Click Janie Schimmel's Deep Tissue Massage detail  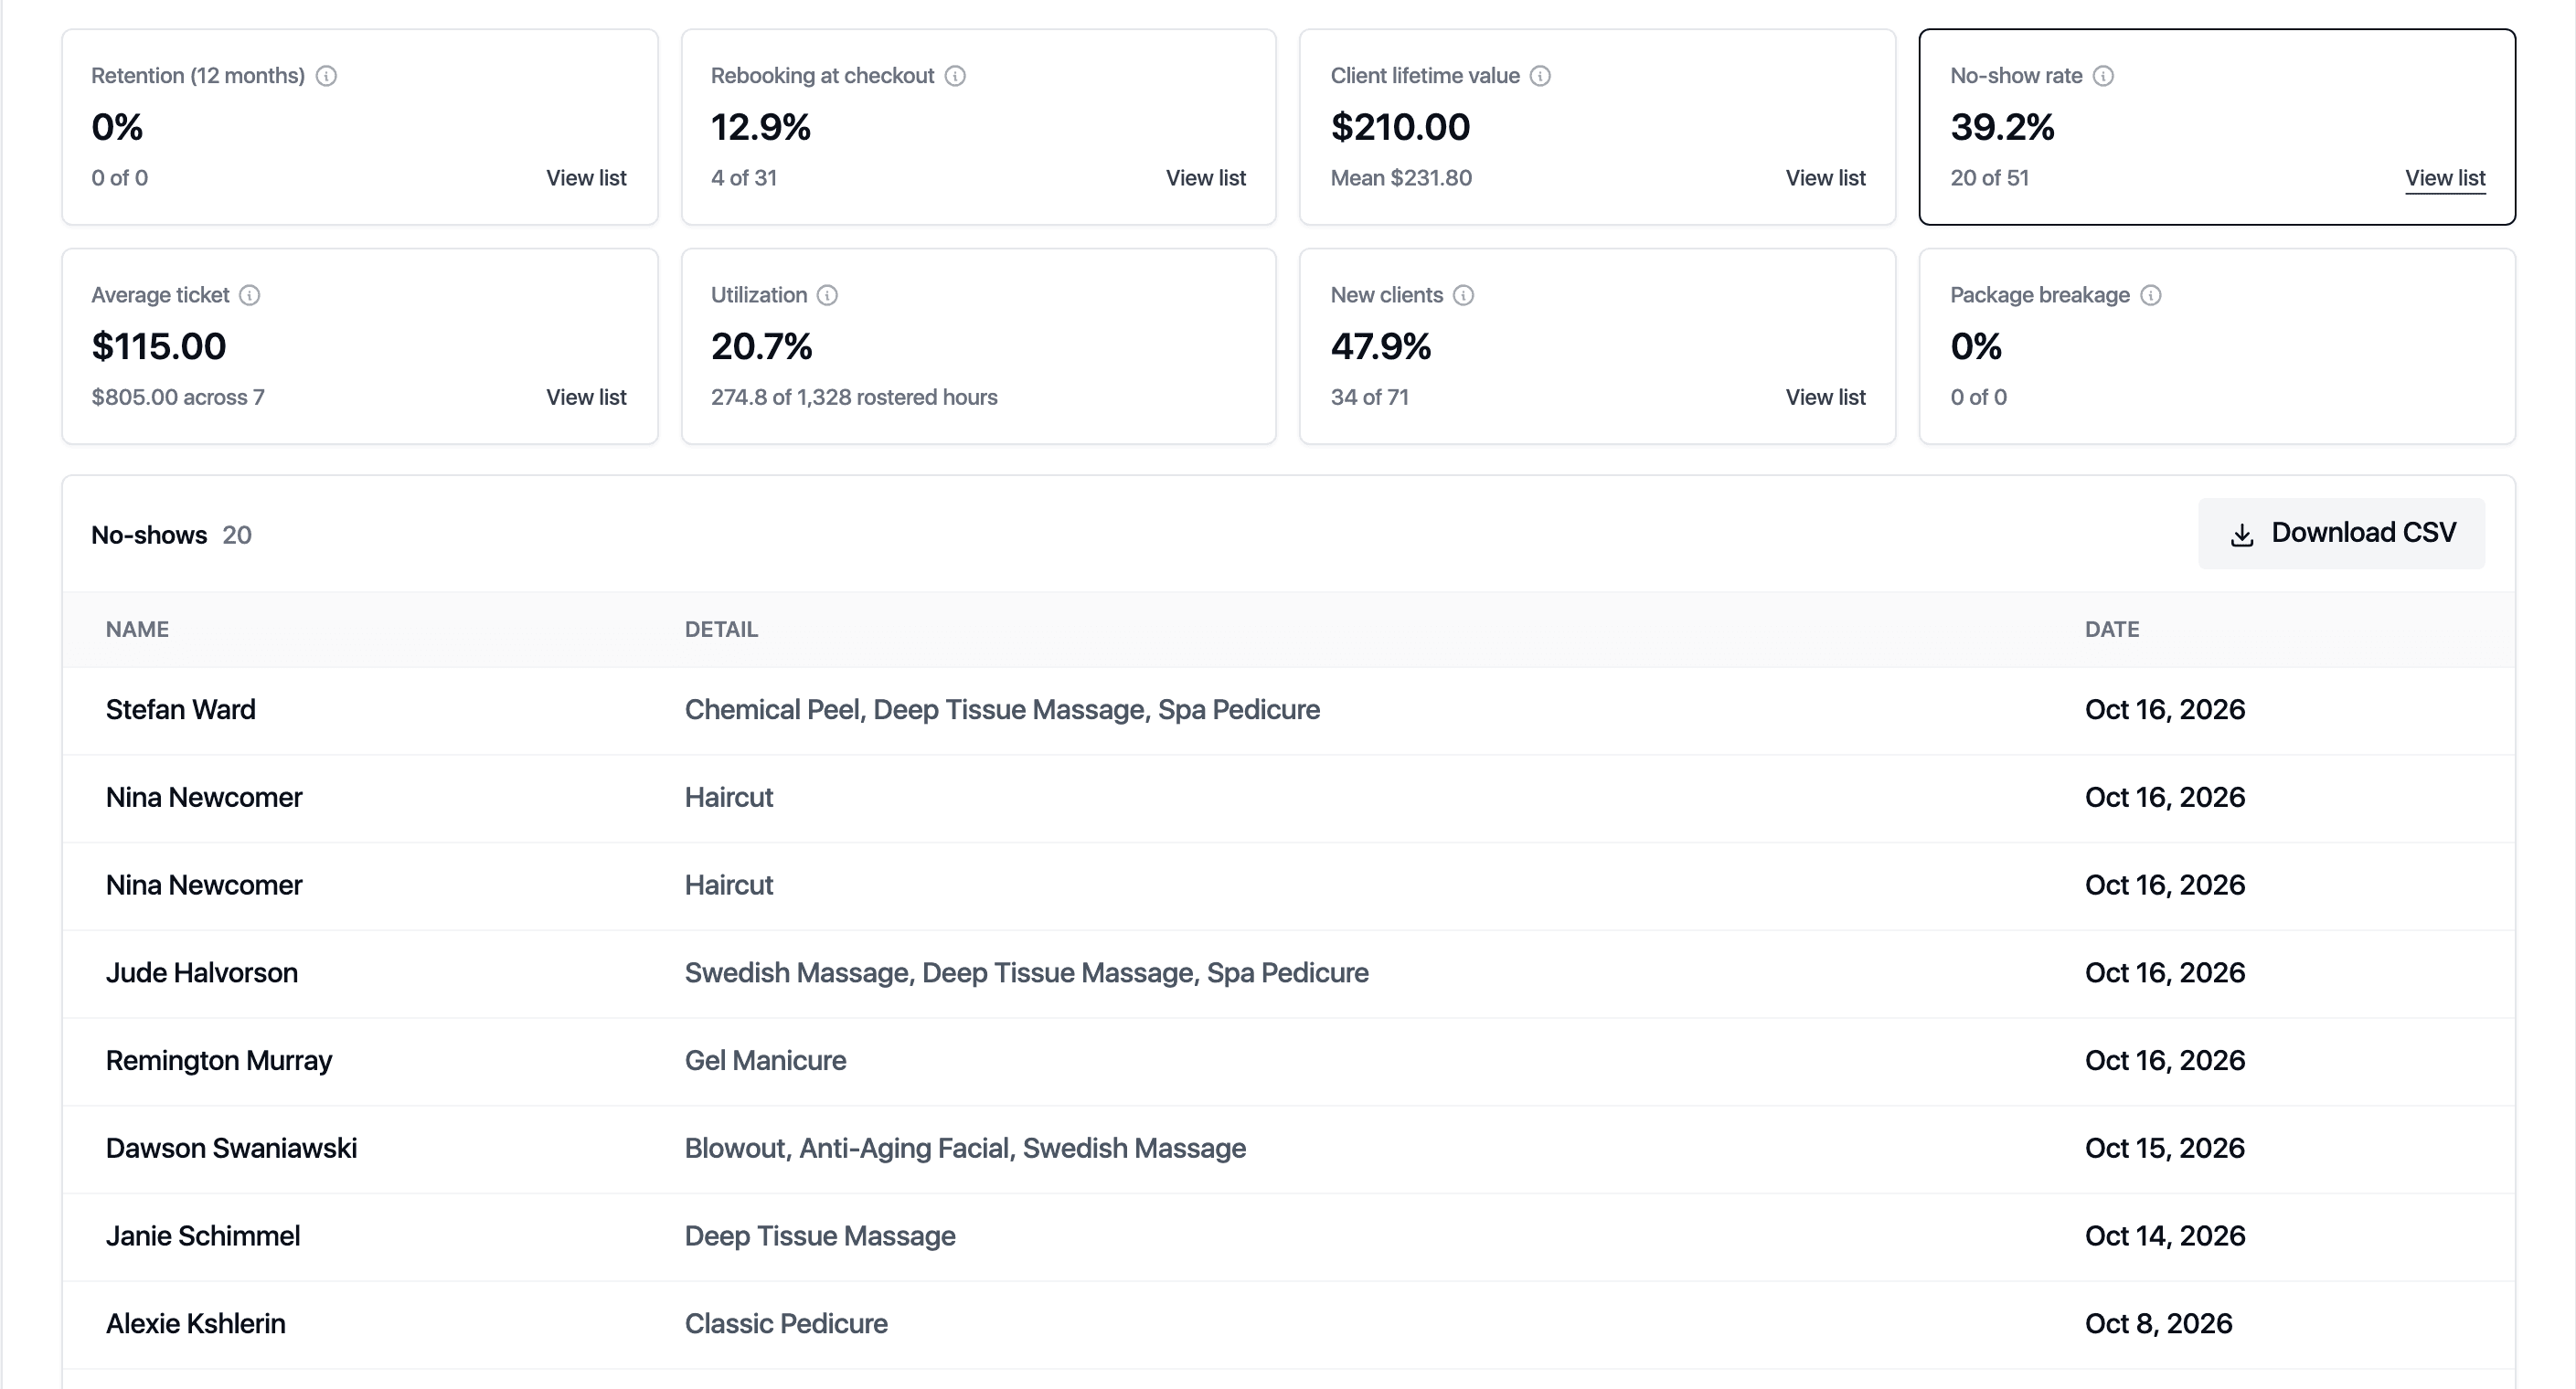(820, 1236)
